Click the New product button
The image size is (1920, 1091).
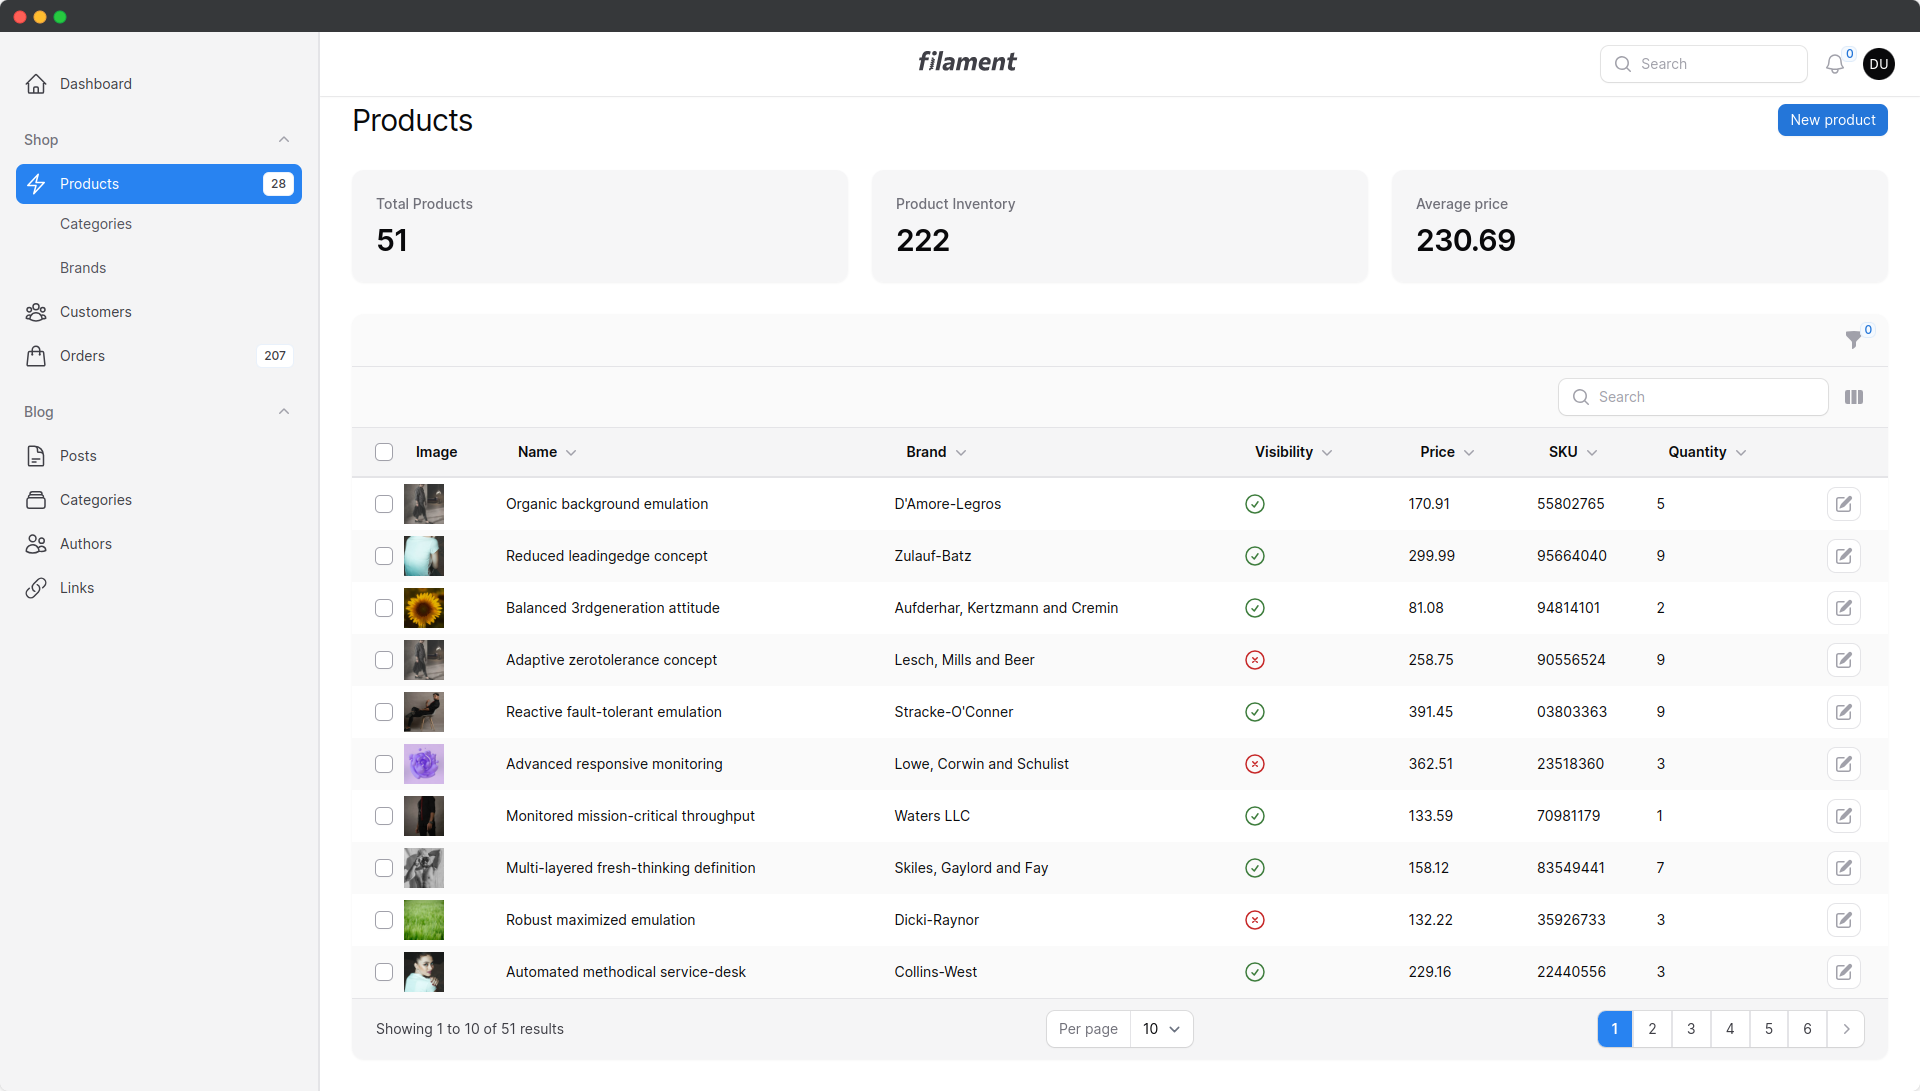pyautogui.click(x=1832, y=120)
